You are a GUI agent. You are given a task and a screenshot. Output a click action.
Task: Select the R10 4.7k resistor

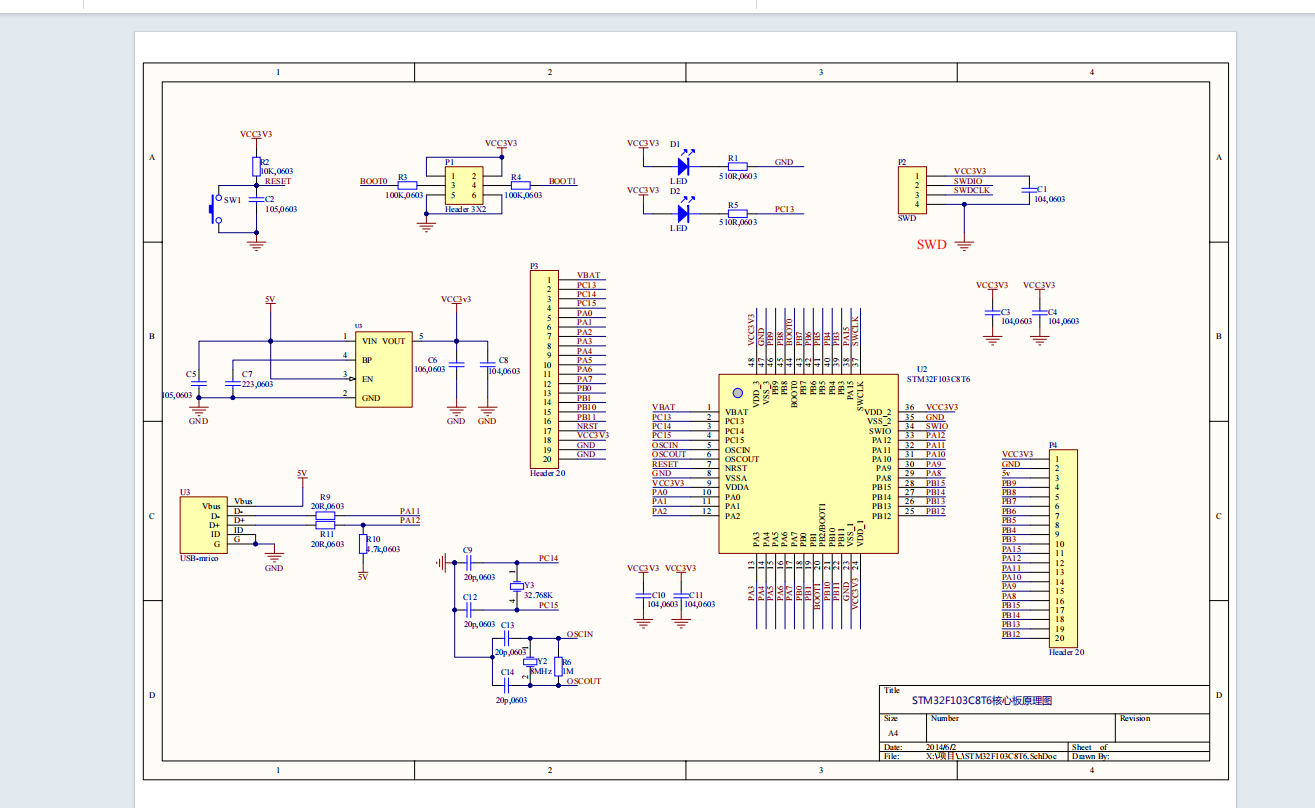pos(363,543)
